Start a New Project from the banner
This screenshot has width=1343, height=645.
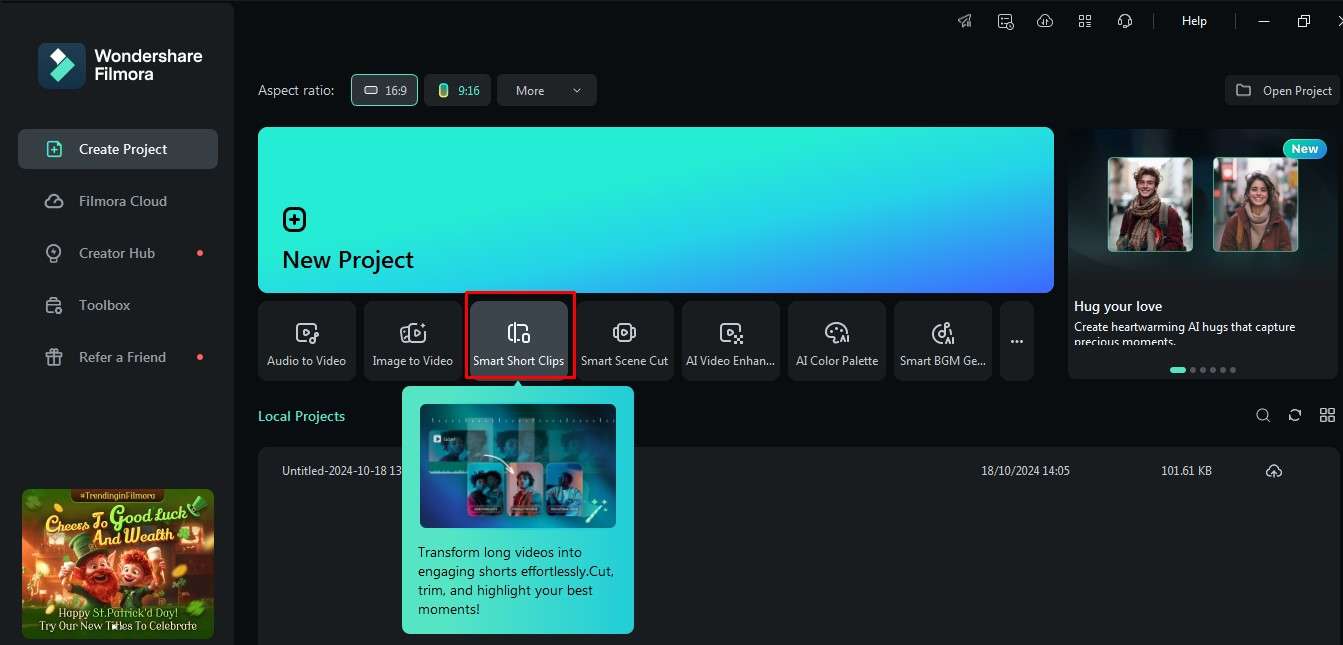coord(656,210)
